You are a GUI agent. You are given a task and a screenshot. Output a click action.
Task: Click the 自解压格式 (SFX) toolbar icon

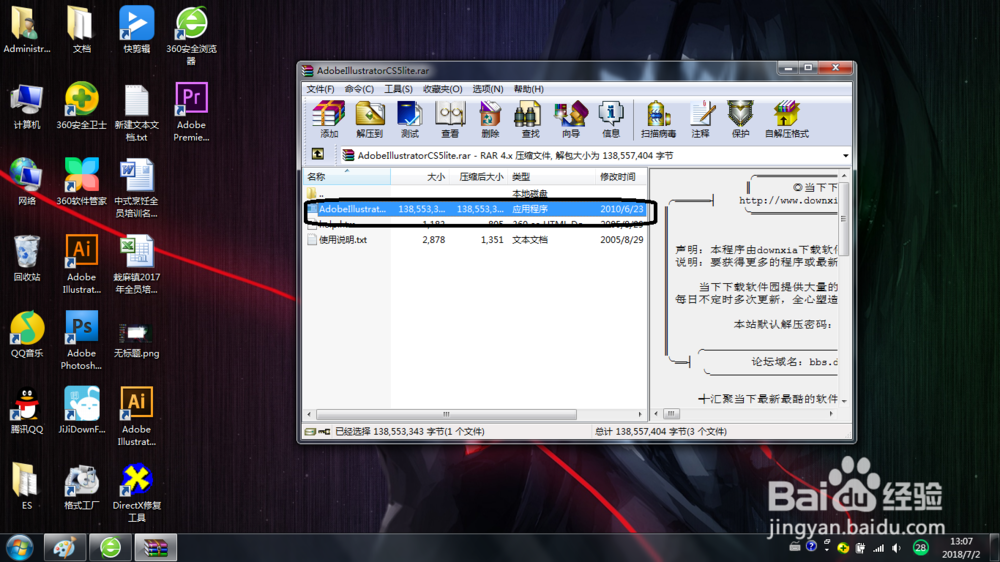click(786, 119)
